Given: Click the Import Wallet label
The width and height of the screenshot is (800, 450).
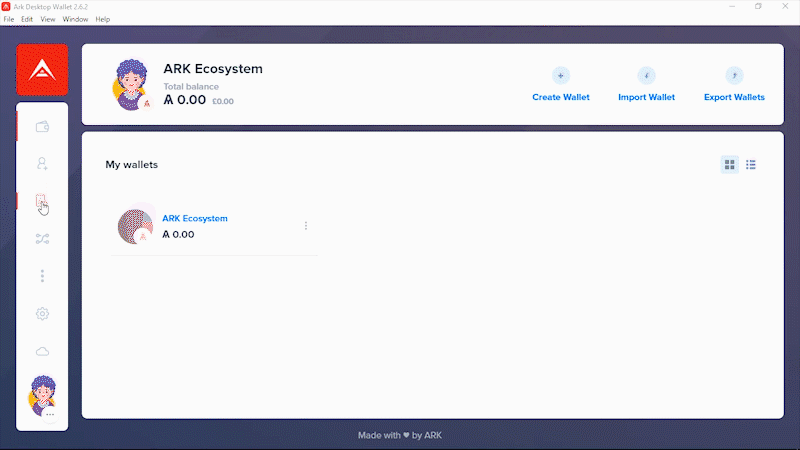Looking at the screenshot, I should (646, 97).
